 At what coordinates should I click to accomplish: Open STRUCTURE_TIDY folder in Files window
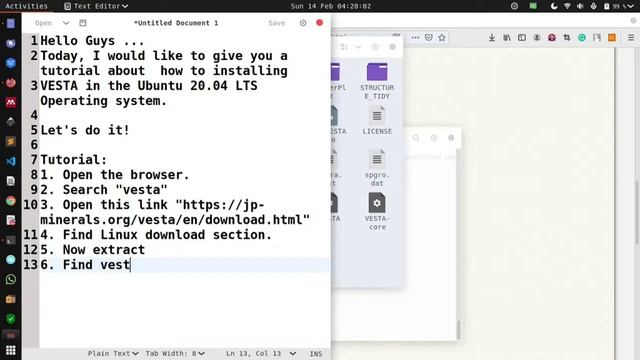(x=377, y=81)
